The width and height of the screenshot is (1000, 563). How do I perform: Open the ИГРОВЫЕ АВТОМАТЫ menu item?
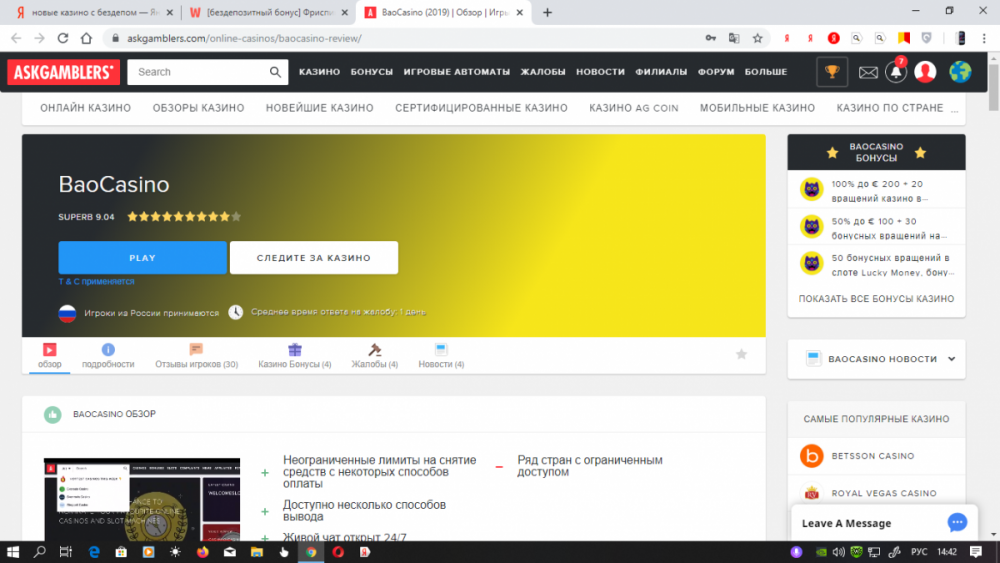point(456,72)
